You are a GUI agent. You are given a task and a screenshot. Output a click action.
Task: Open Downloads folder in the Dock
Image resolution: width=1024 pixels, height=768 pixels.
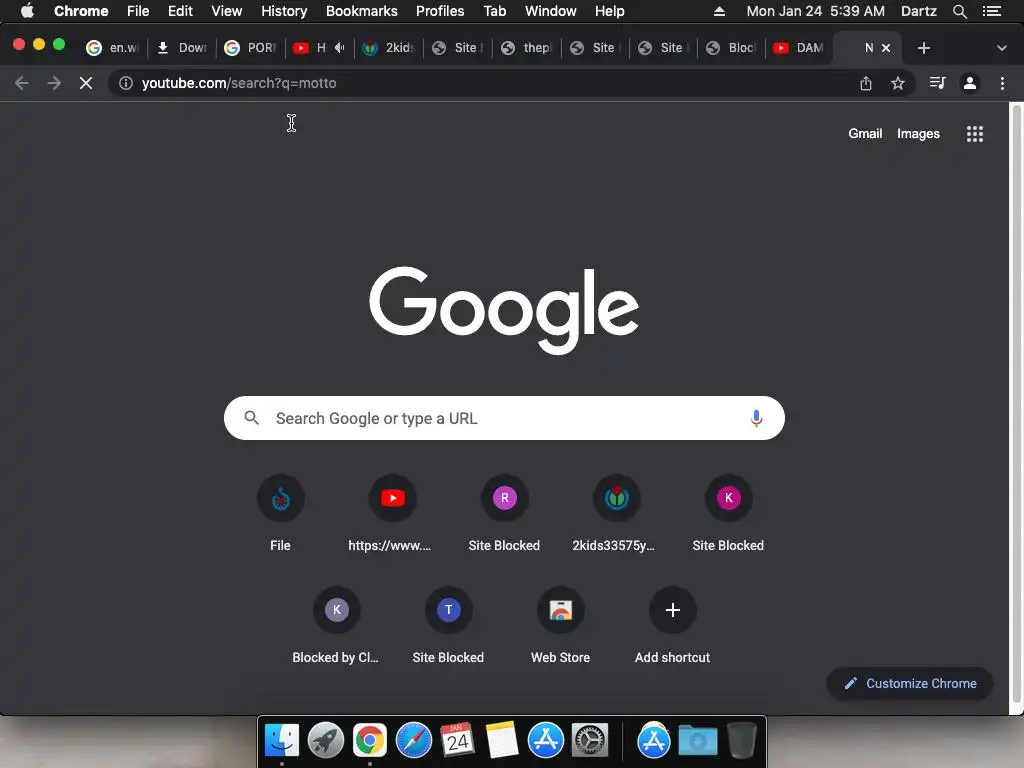point(697,741)
